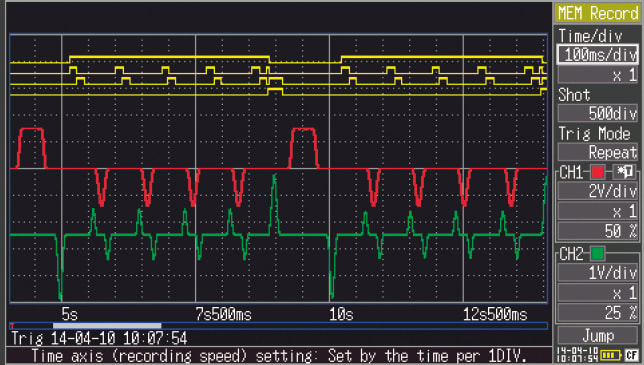
Task: Select the time axis x 1 magnification
Action: (598, 75)
